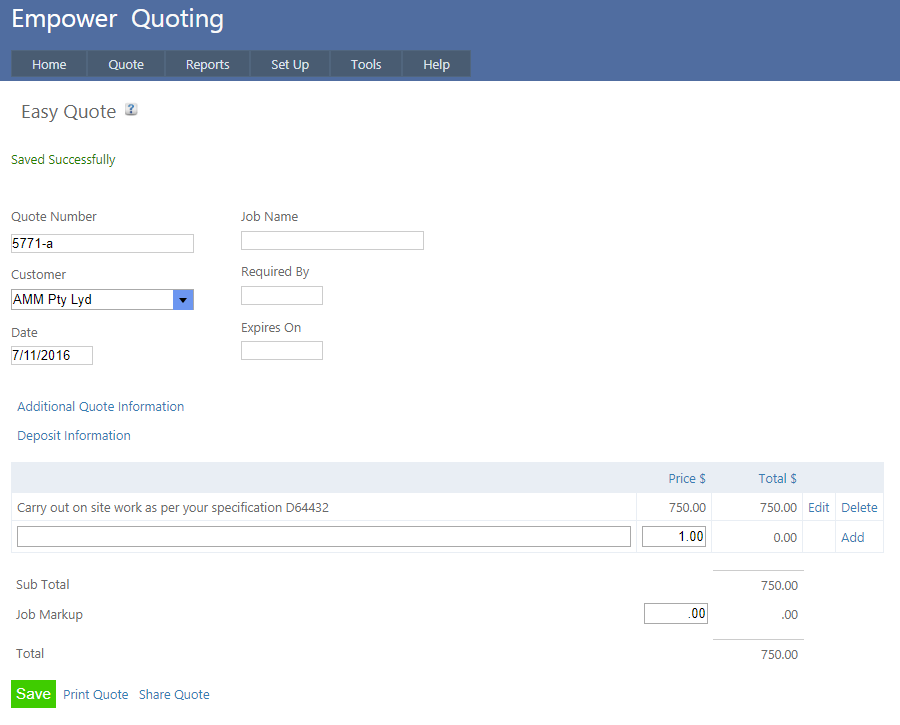The image size is (900, 725).
Task: Open the Customer dropdown arrow
Action: [x=183, y=299]
